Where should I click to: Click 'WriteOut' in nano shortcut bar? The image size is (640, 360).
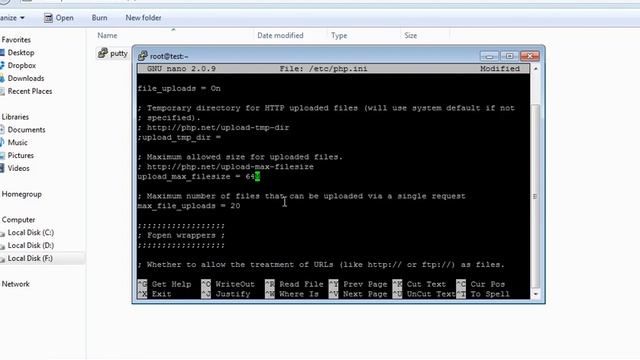(x=235, y=284)
